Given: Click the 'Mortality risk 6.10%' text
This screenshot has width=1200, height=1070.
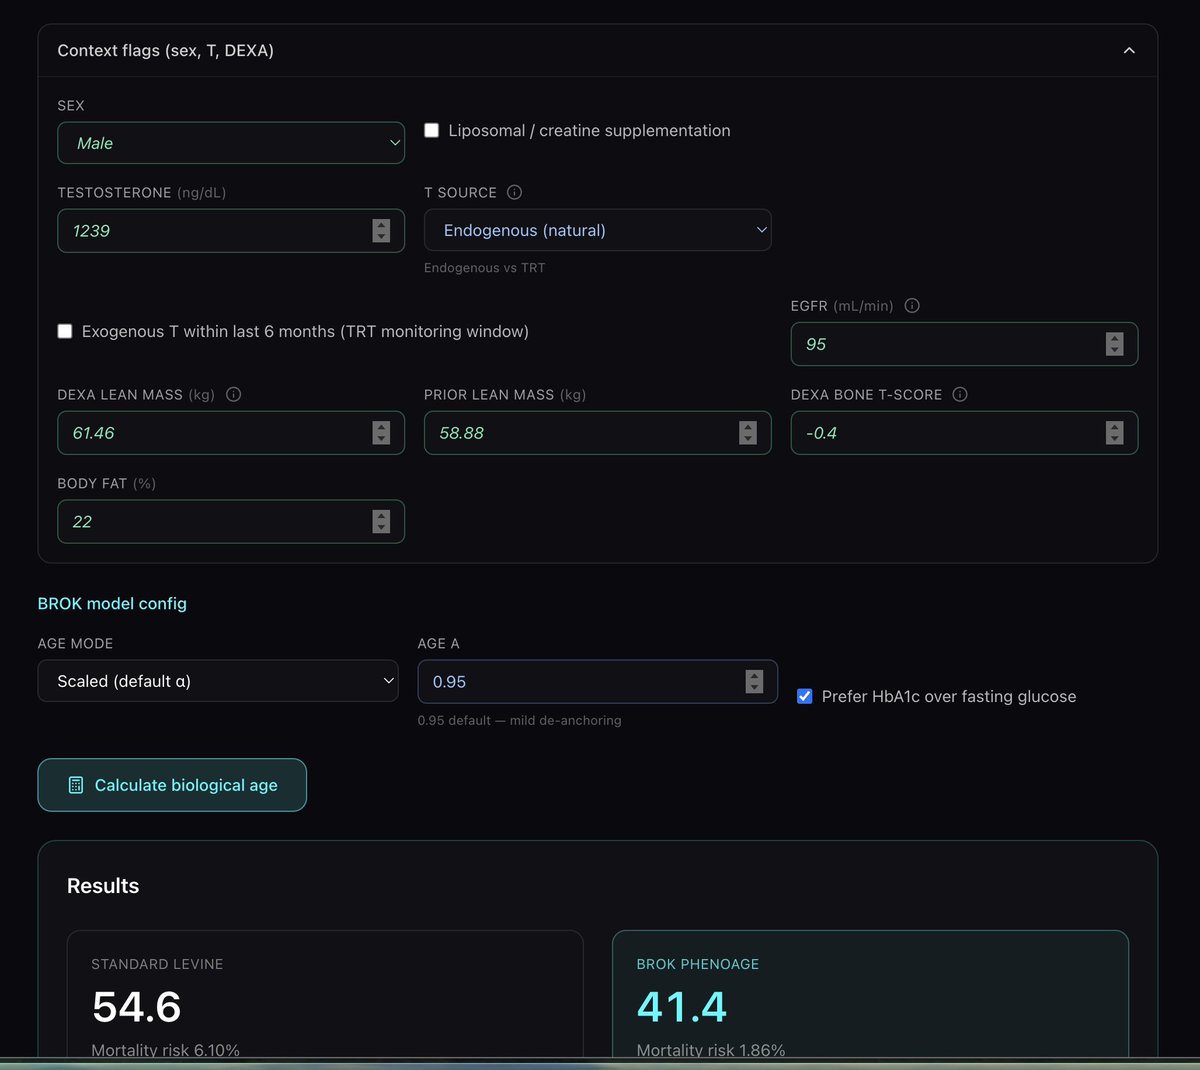Looking at the screenshot, I should [x=165, y=1049].
